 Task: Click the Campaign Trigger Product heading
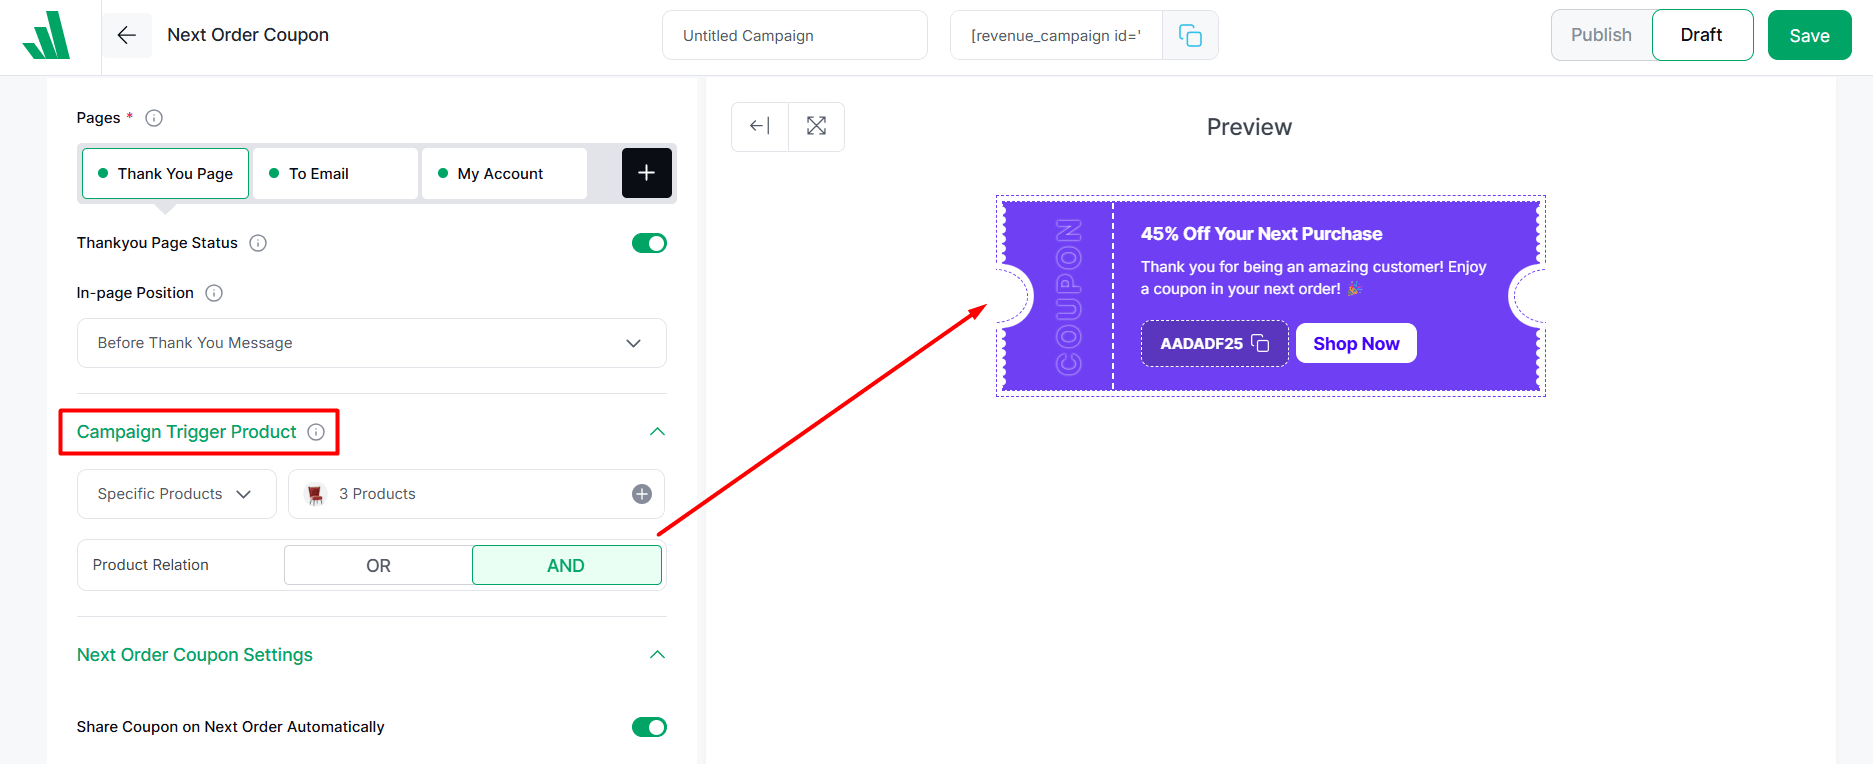click(x=187, y=432)
